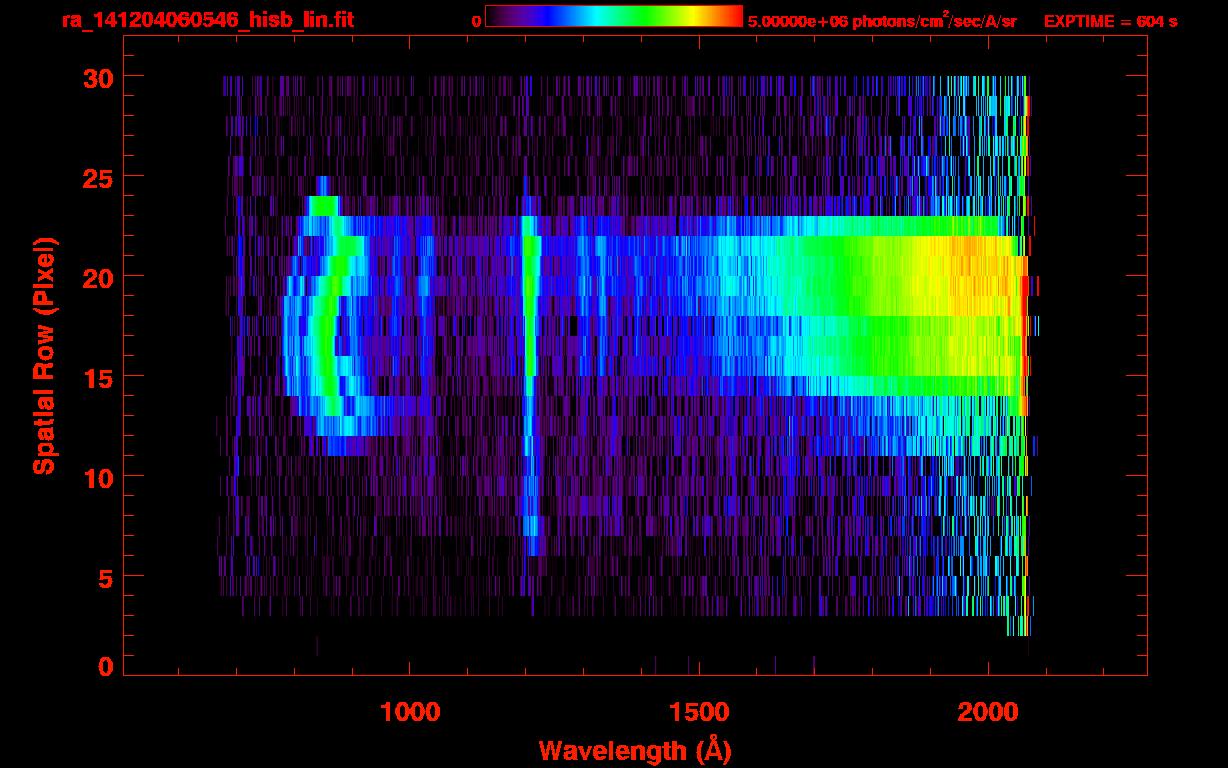Click the 5.00000e+06 photons/cm²/sec/A/sr label
The image size is (1228, 768).
point(882,21)
